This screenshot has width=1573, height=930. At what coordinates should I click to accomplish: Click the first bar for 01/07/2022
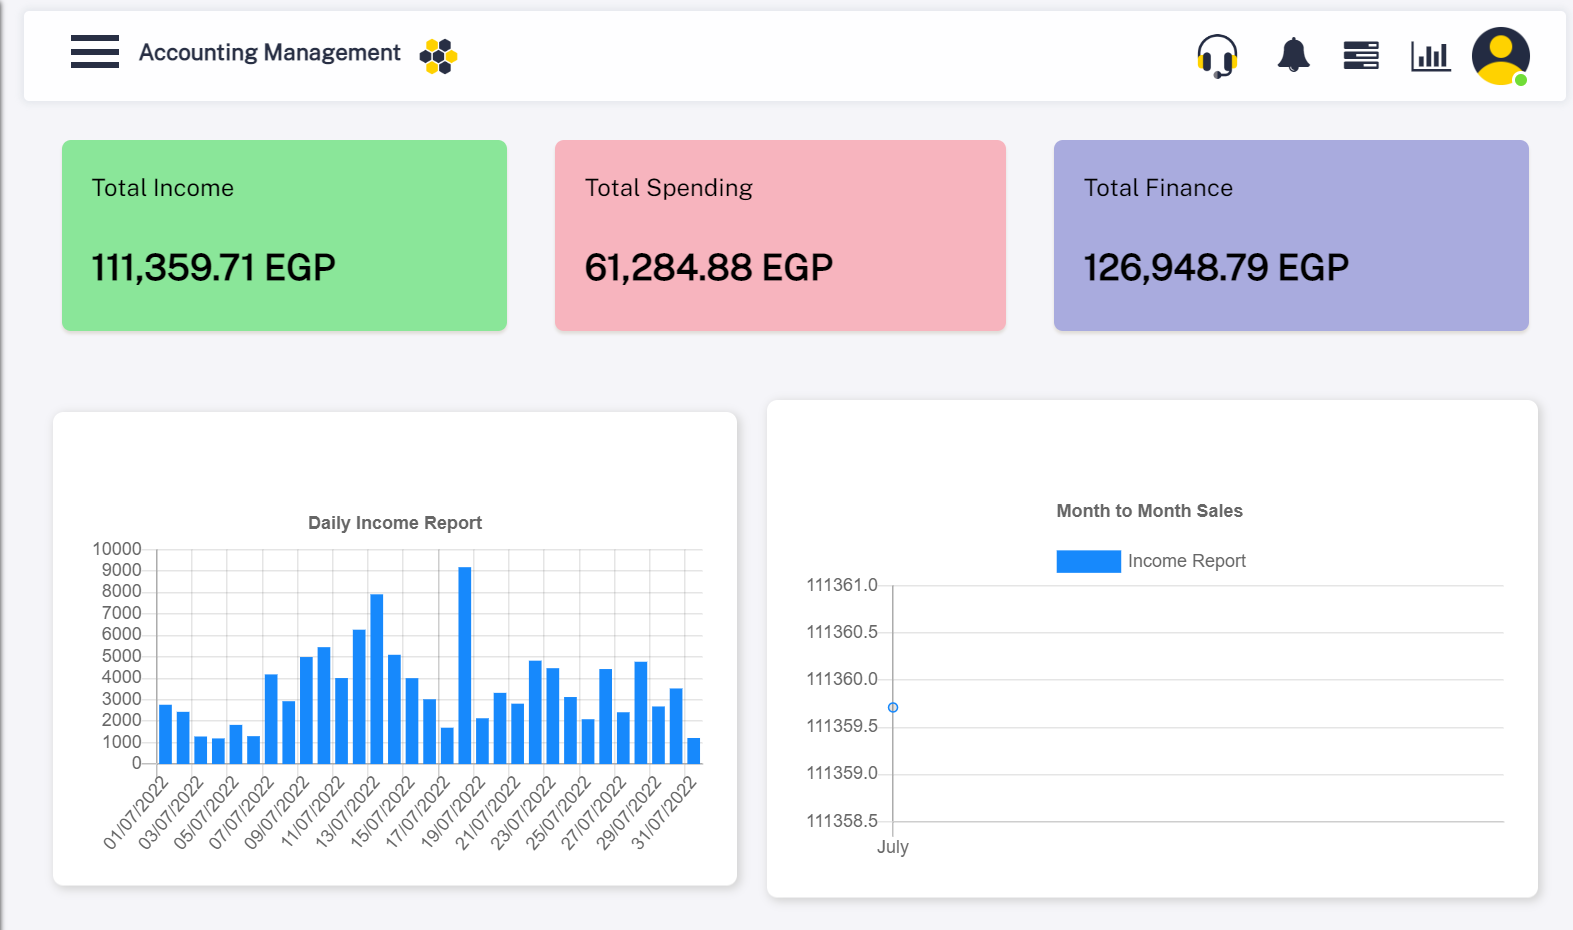[x=165, y=735]
